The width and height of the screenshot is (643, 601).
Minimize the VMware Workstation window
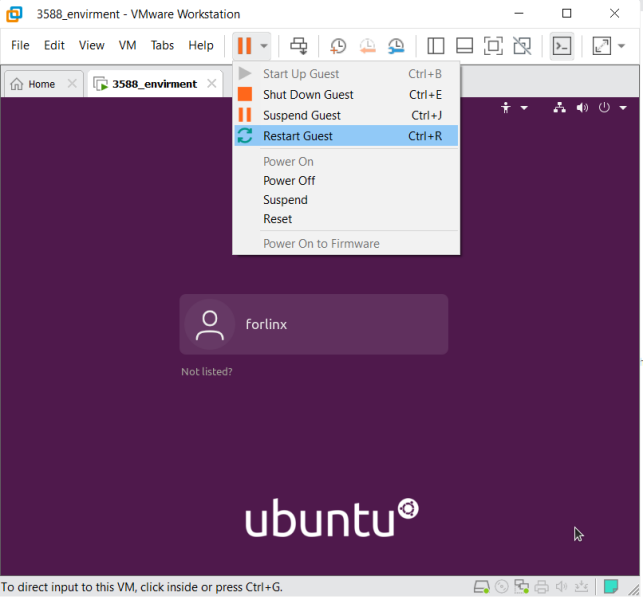[519, 14]
